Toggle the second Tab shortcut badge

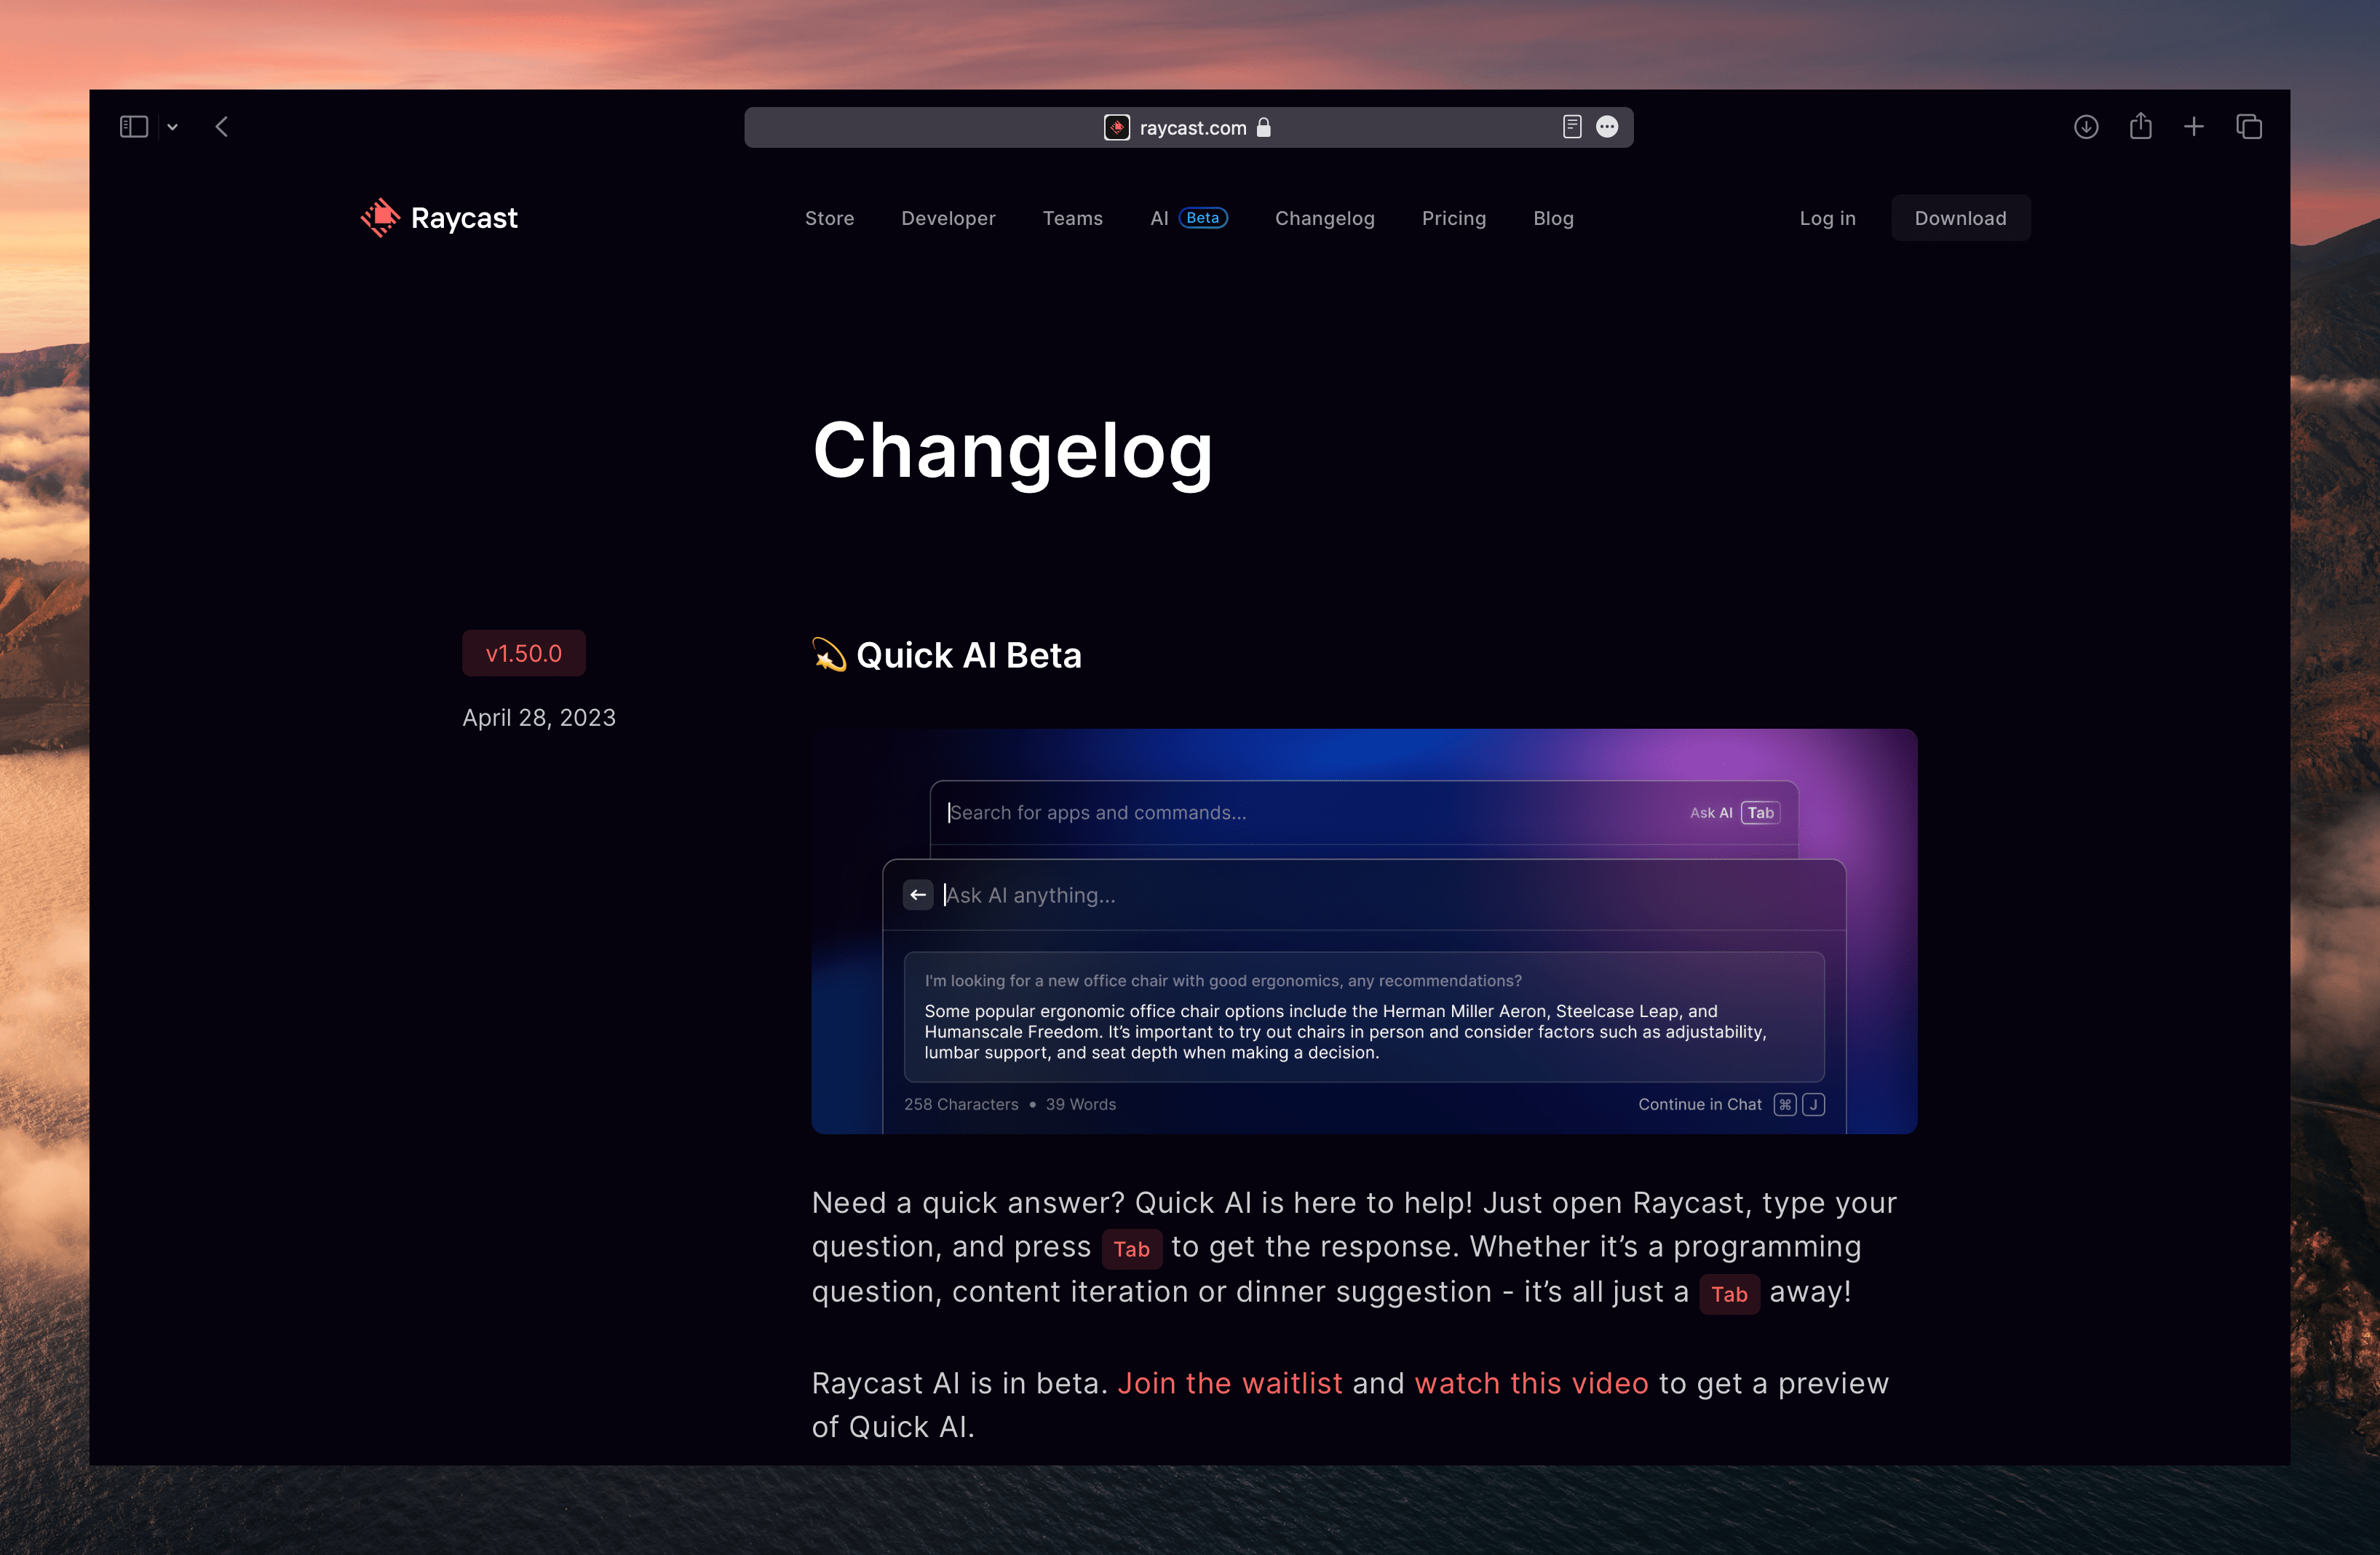pyautogui.click(x=1728, y=1293)
